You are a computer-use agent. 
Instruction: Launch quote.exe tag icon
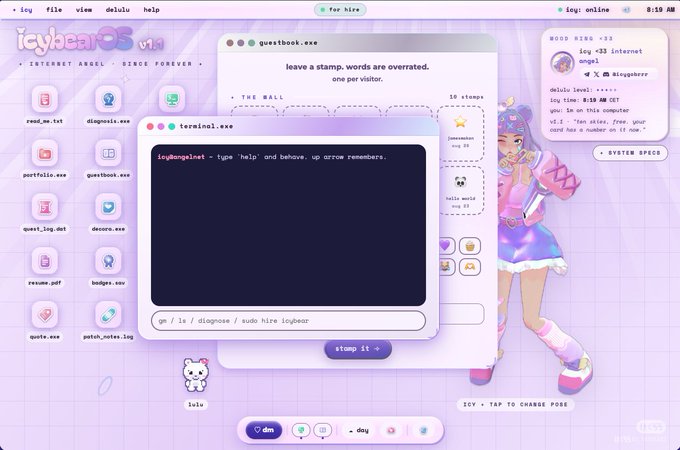pyautogui.click(x=45, y=315)
